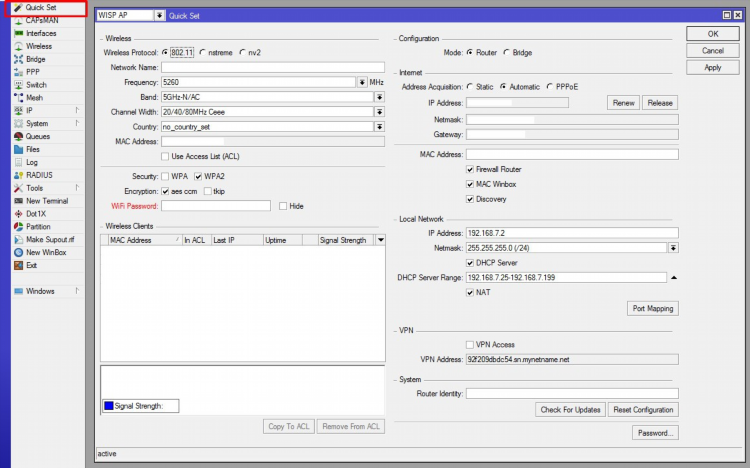
Task: Toggle Firewall Router checkbox
Action: [x=470, y=169]
